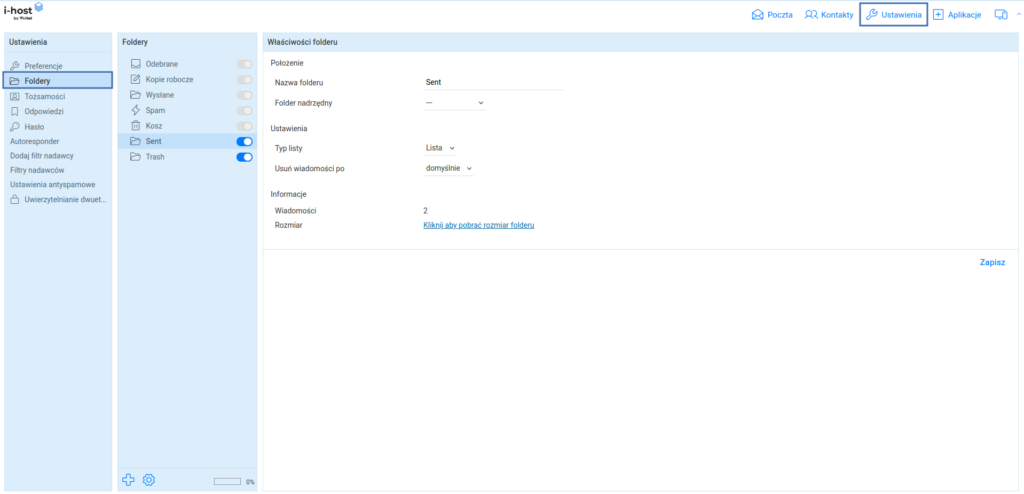The image size is (1024, 494).
Task: Click the Nazwa folderu input field
Action: click(494, 82)
